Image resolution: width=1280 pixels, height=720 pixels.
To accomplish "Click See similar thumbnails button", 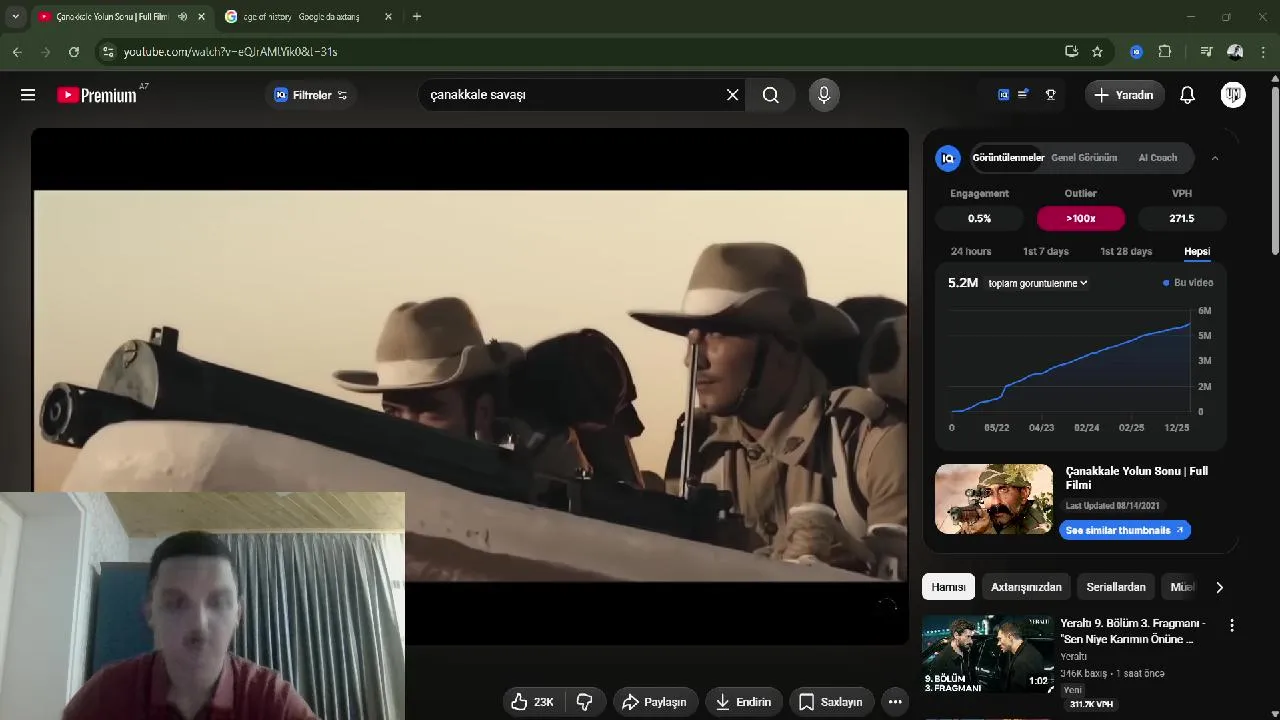I will (1125, 530).
